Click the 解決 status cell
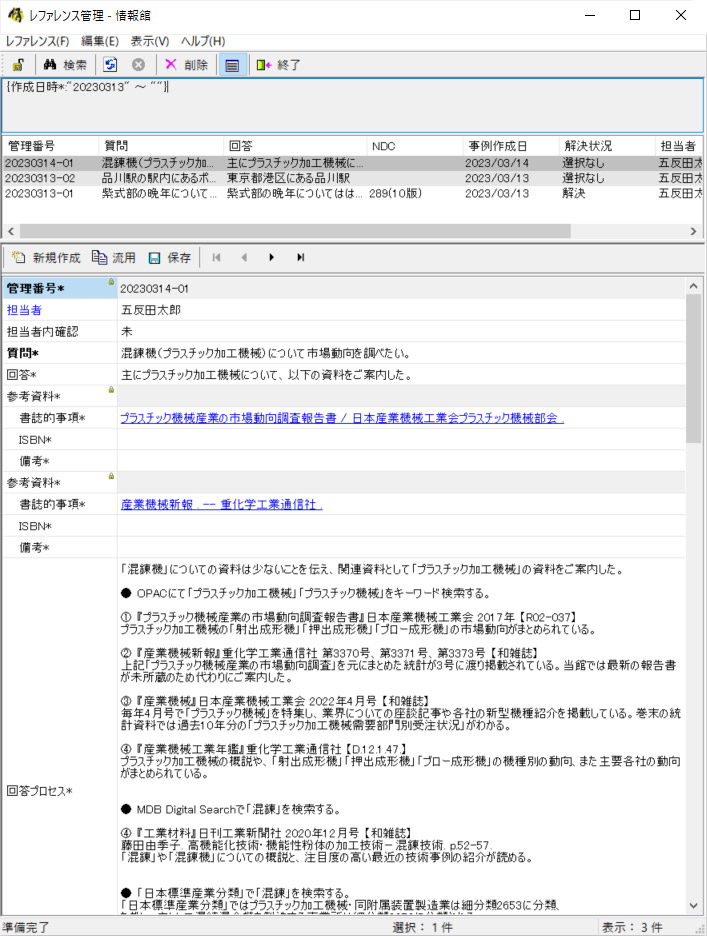 click(573, 193)
